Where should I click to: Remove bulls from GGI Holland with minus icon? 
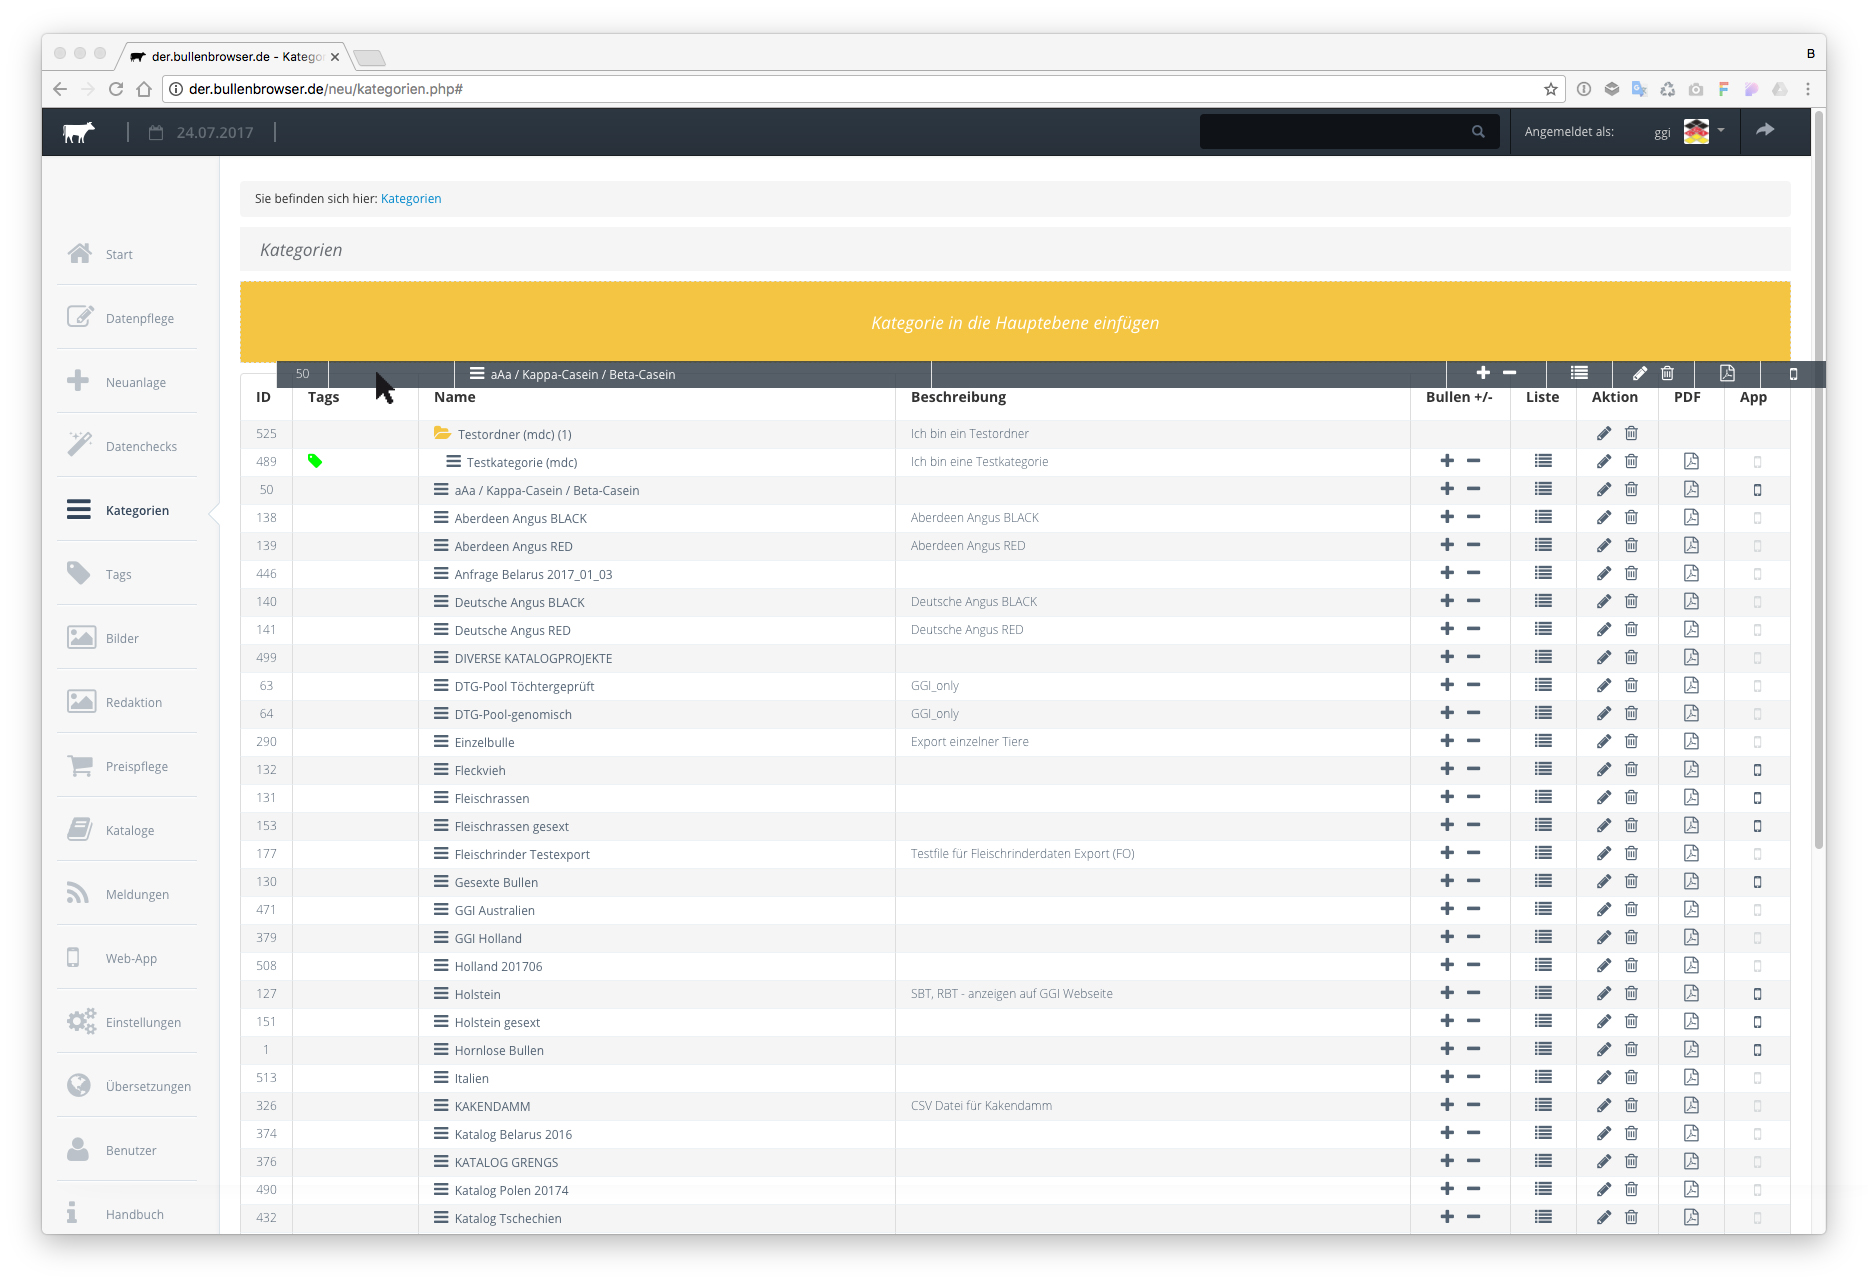point(1473,937)
